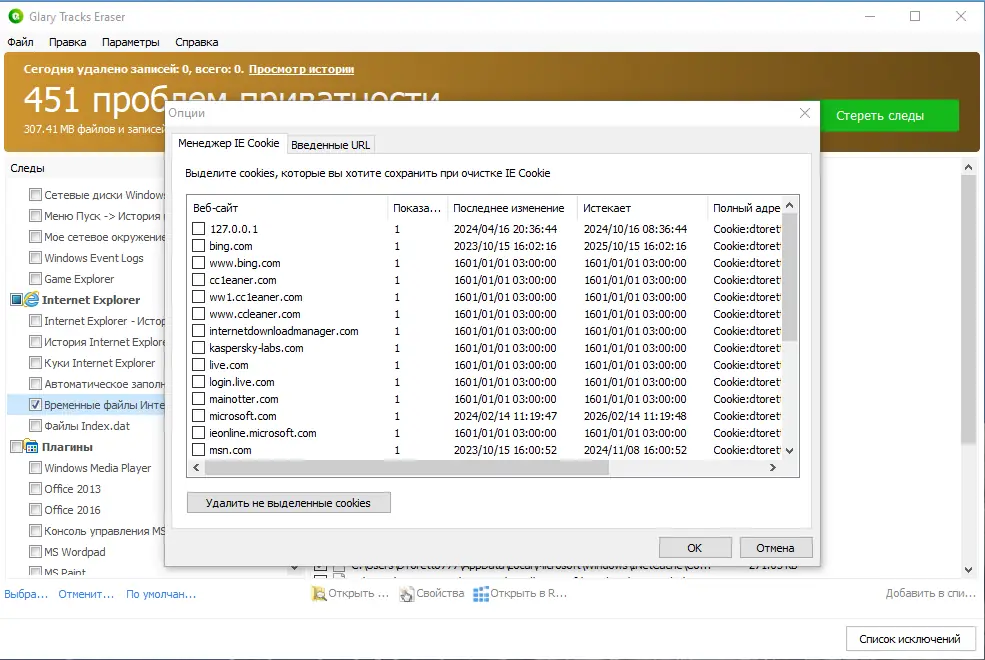985x660 pixels.
Task: Check the 127.0.0.1 cookie checkbox
Action: (x=199, y=229)
